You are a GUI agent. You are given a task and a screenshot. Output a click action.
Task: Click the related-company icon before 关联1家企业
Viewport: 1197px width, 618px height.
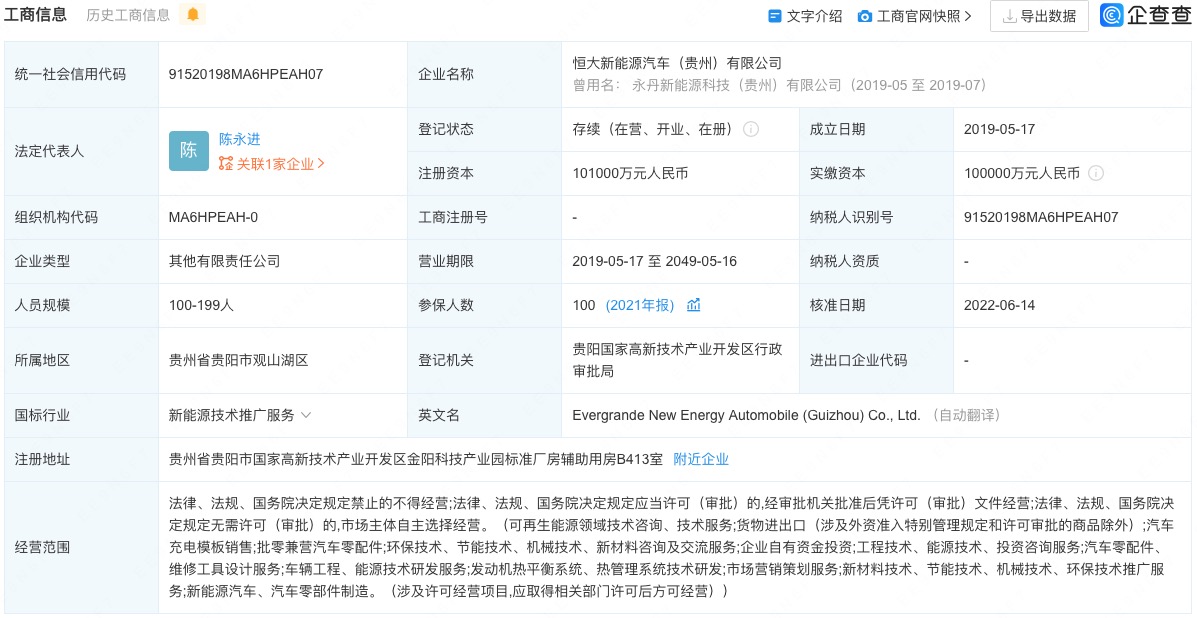pyautogui.click(x=225, y=163)
